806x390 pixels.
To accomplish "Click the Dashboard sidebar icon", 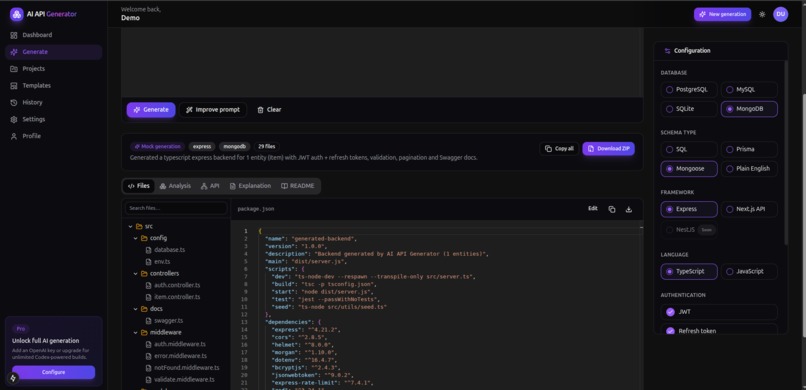I will [x=14, y=35].
